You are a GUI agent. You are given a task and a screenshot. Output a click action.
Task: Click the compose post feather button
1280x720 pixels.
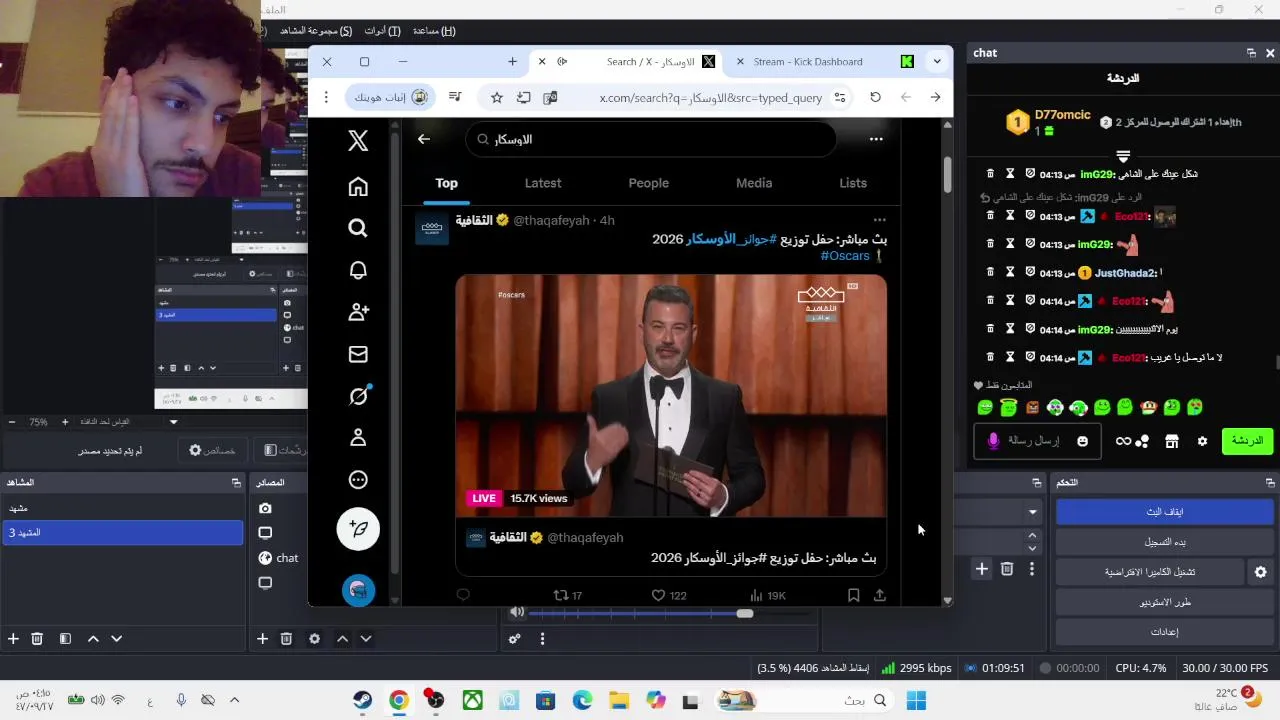coord(358,528)
